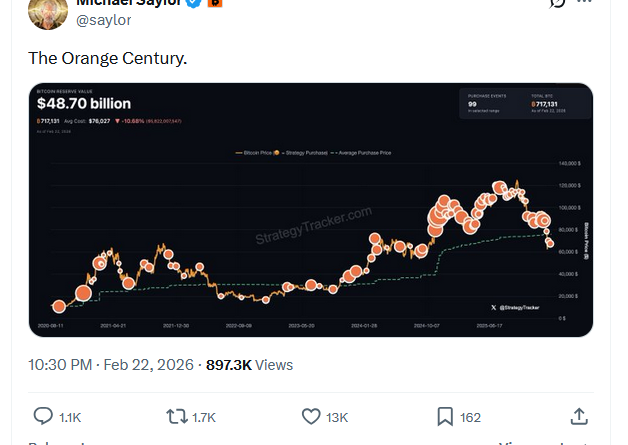
Task: Click the 1.1K replies count
Action: pos(70,416)
